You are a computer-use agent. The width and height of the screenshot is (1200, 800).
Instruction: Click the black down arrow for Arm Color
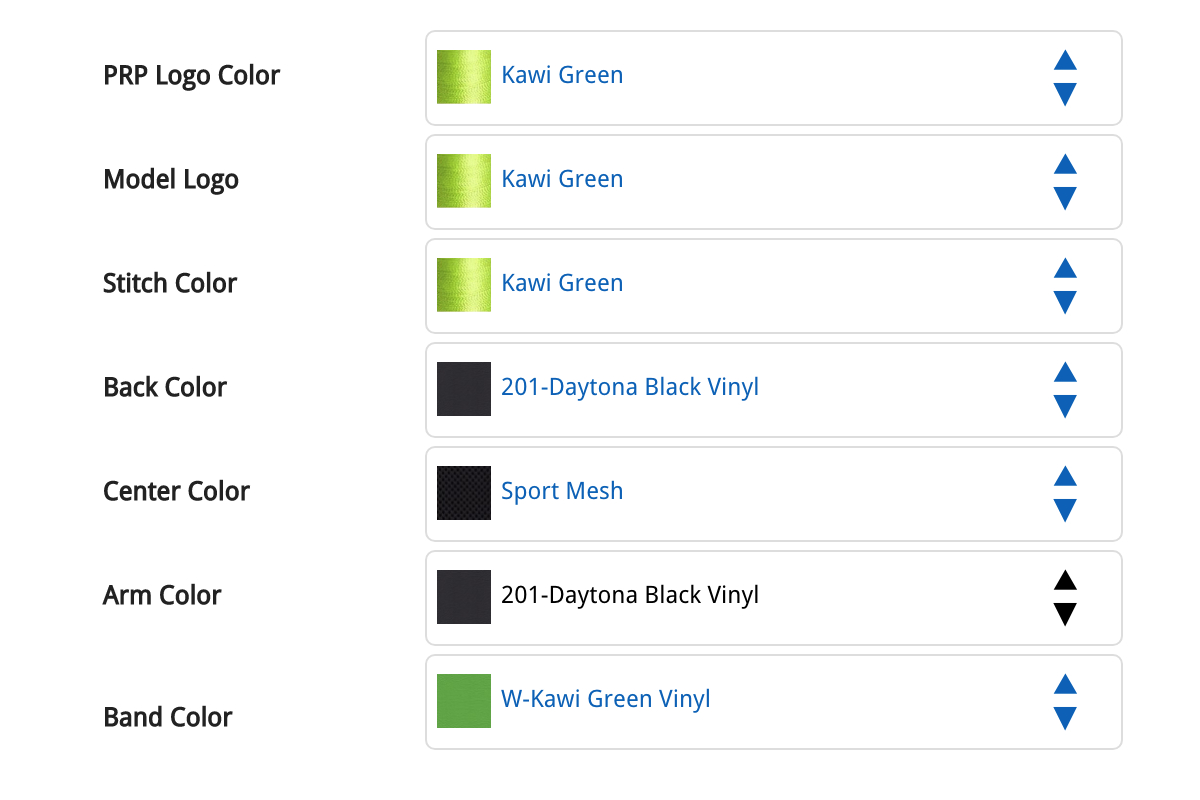[x=1065, y=614]
